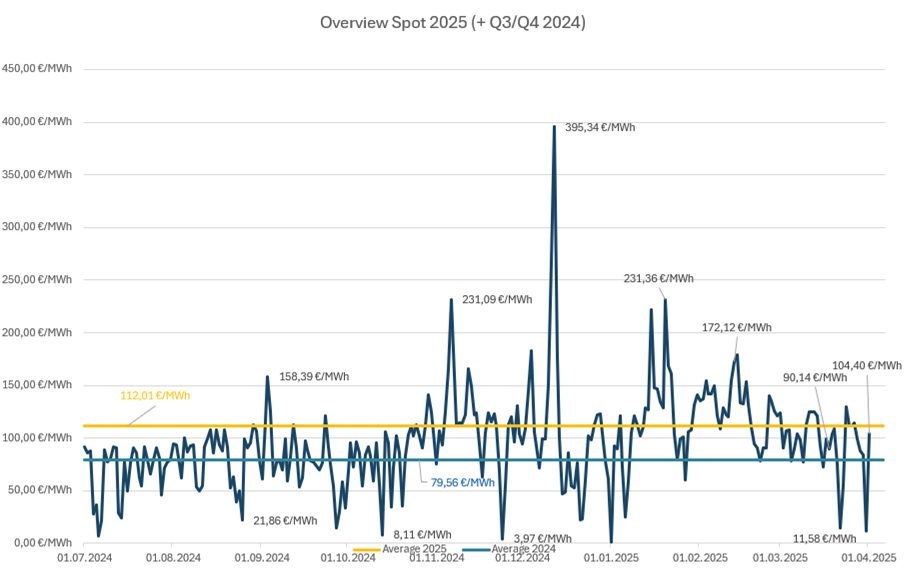Image resolution: width=906 pixels, height=569 pixels.
Task: Select the blue 79,56 €/MWh average label
Action: (x=462, y=482)
